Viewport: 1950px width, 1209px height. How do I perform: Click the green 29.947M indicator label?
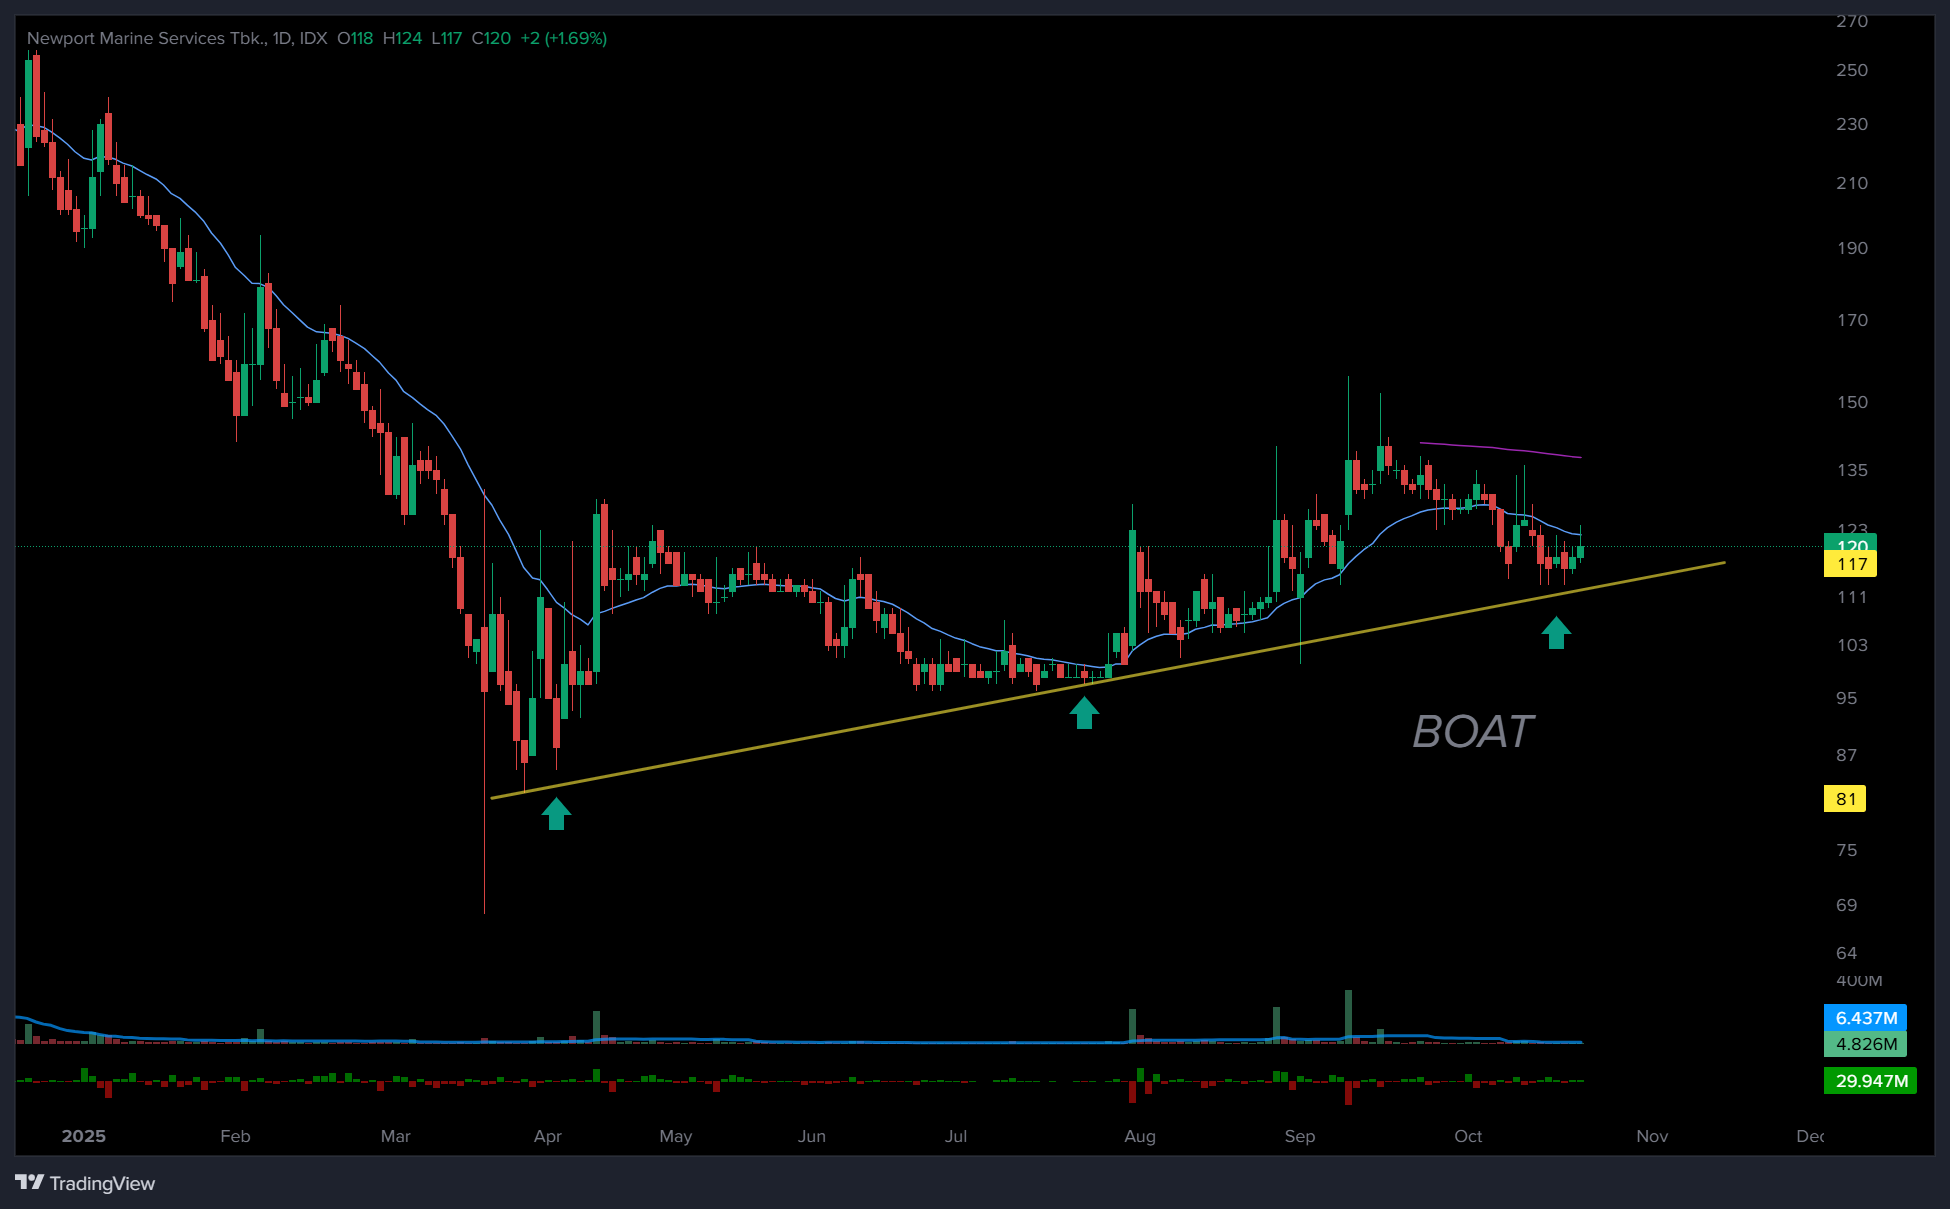[1870, 1081]
